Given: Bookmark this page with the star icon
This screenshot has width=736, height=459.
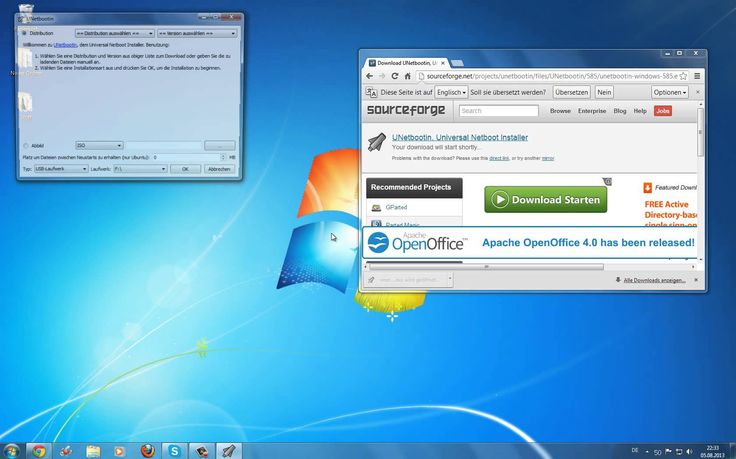Looking at the screenshot, I should tap(683, 76).
